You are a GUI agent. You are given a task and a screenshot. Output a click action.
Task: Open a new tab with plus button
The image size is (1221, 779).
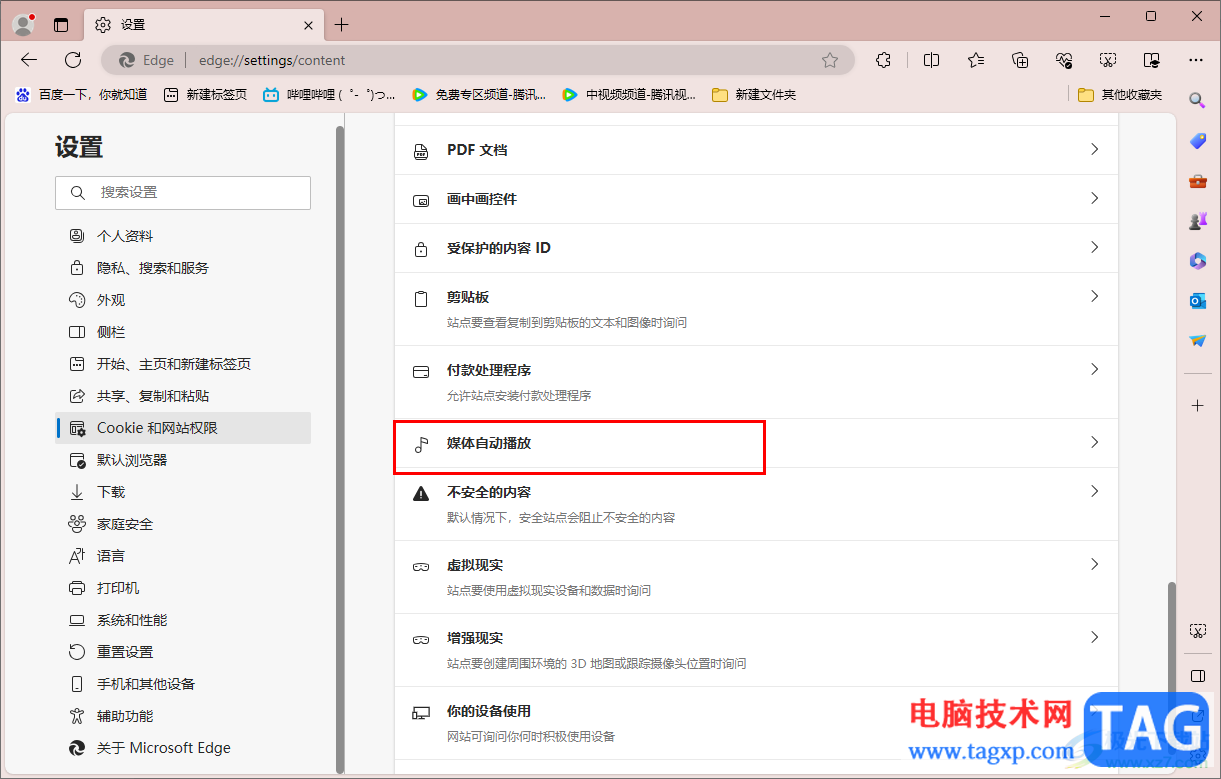pos(342,25)
